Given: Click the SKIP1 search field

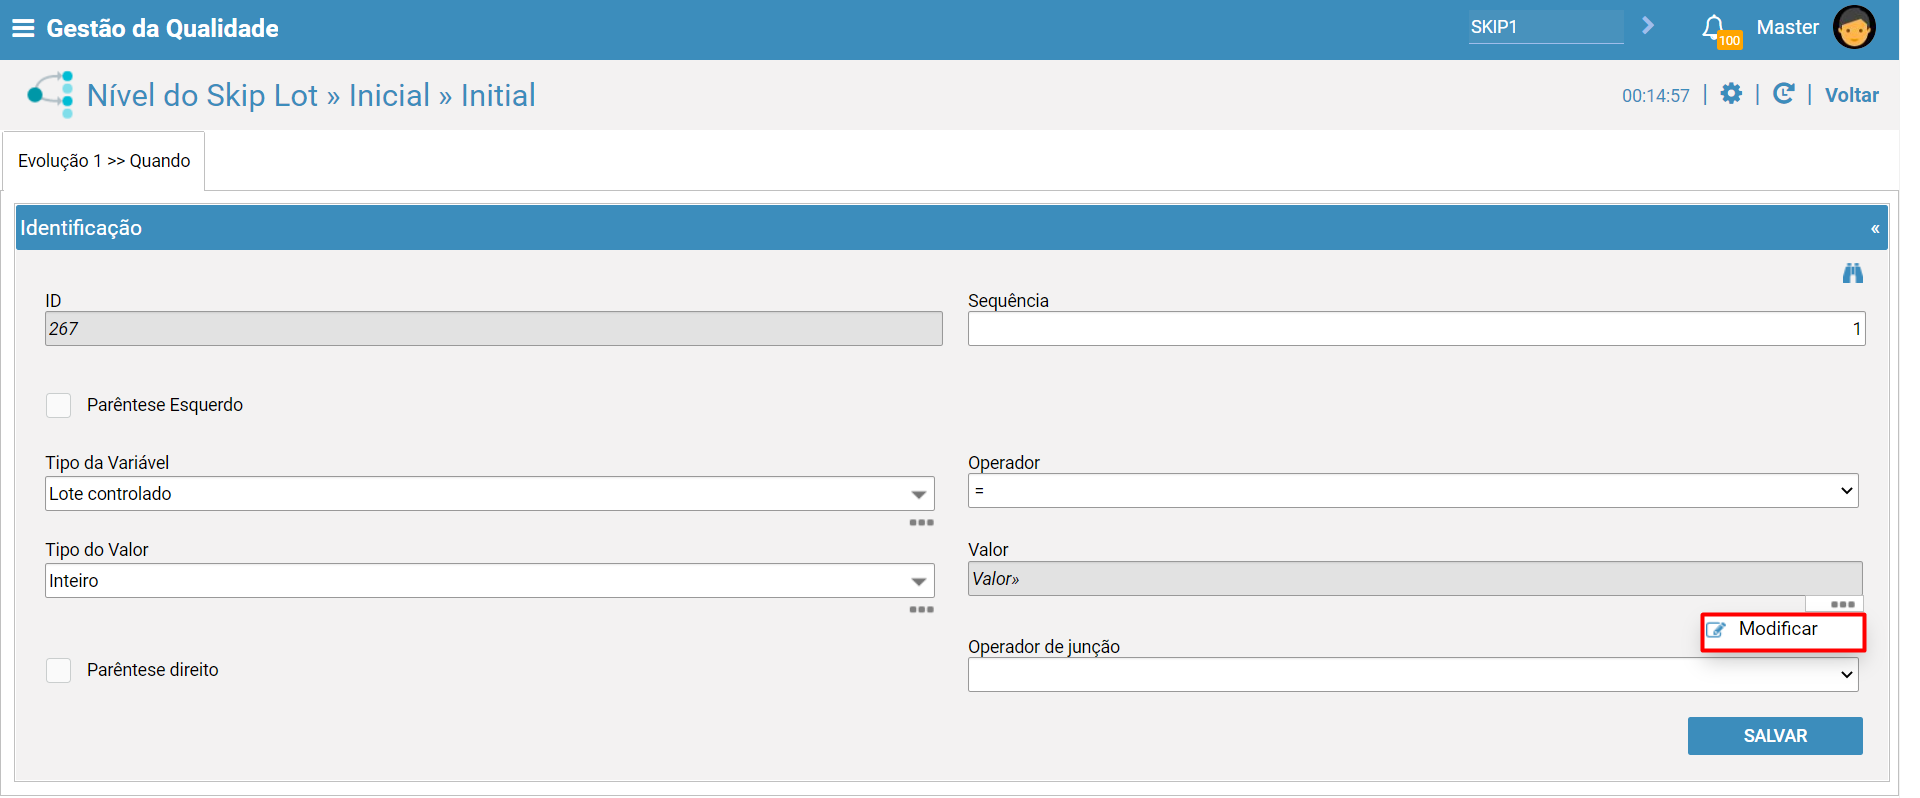Looking at the screenshot, I should pos(1546,27).
